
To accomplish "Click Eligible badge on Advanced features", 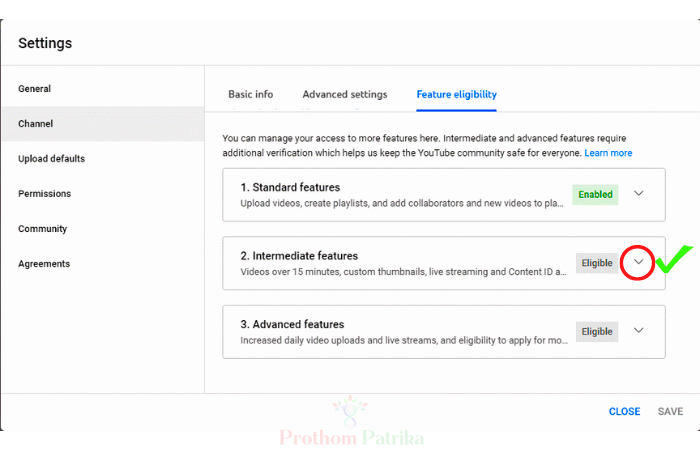I will tap(597, 332).
